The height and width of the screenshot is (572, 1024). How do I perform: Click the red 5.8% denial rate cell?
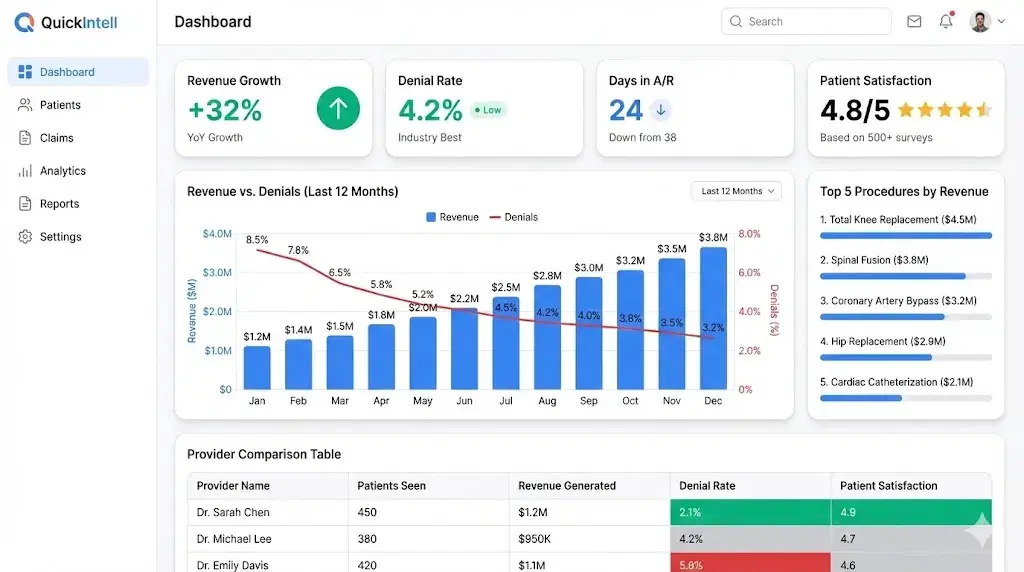(750, 563)
